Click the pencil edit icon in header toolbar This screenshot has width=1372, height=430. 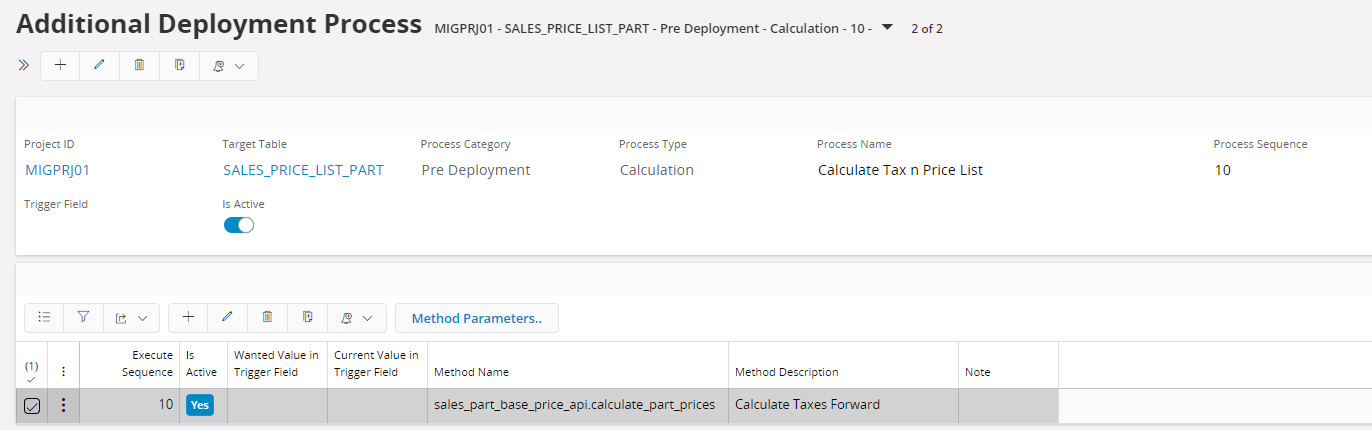point(99,65)
